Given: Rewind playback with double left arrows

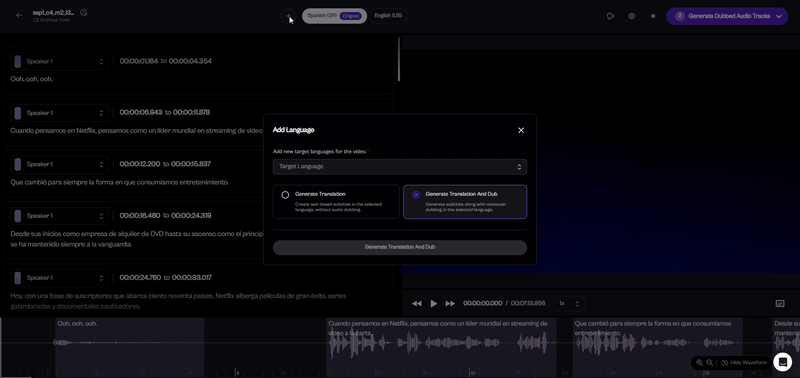Looking at the screenshot, I should click(x=417, y=304).
